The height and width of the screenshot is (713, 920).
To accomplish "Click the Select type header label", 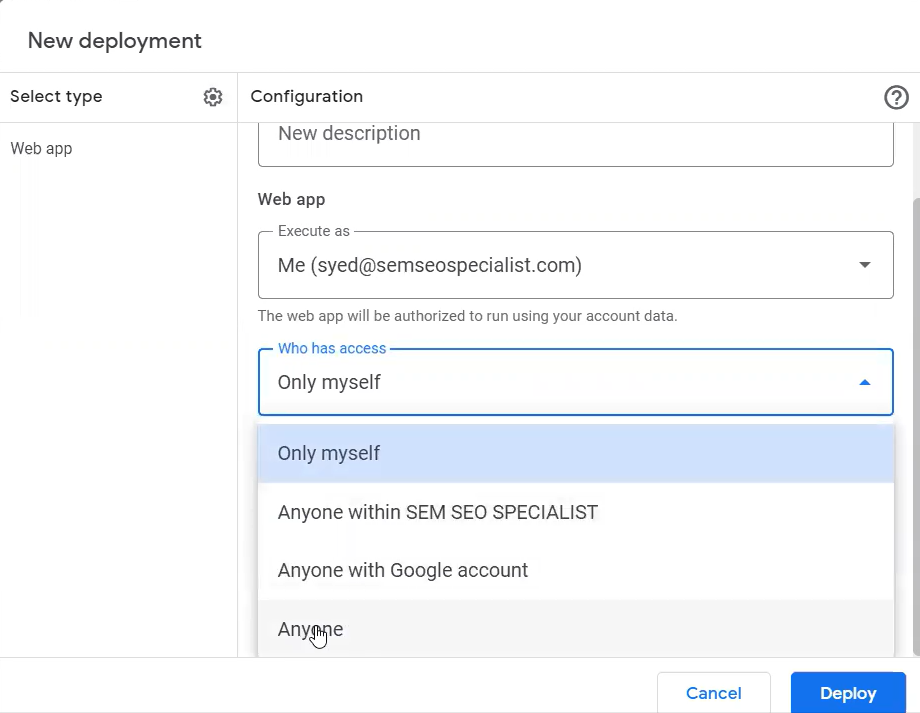I will (56, 97).
